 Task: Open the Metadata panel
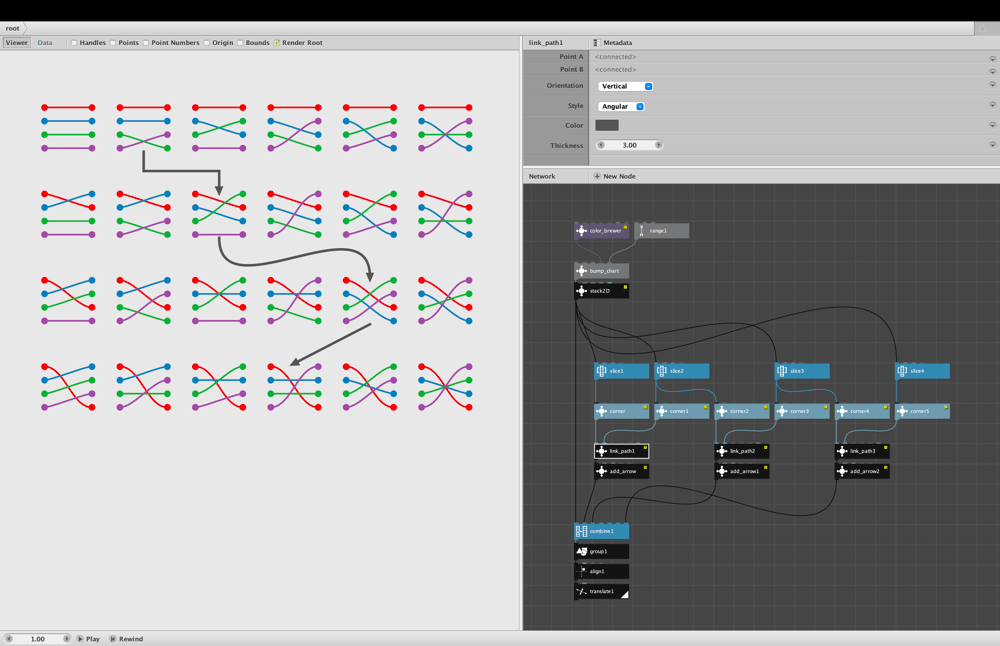[x=613, y=43]
